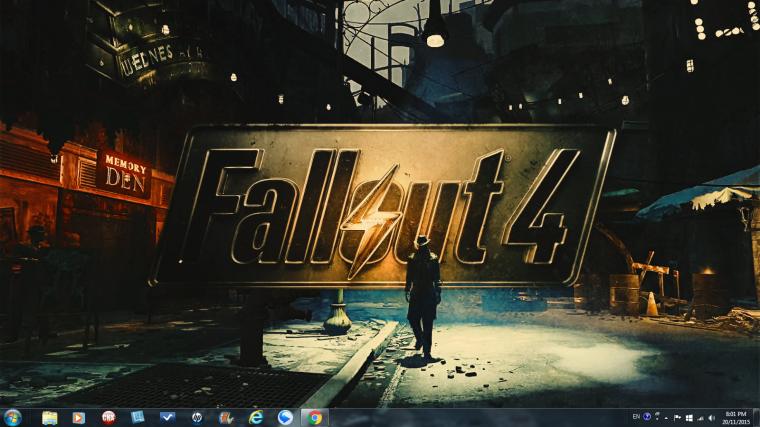Image resolution: width=760 pixels, height=427 pixels.
Task: Launch the orange media player taskbar icon
Action: pyautogui.click(x=79, y=418)
